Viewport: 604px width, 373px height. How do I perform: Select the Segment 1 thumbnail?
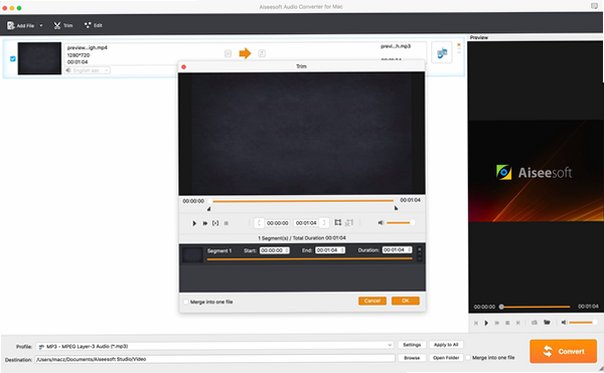[193, 255]
